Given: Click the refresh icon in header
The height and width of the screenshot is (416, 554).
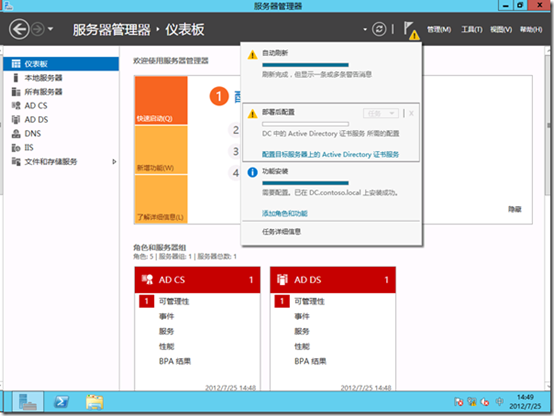Looking at the screenshot, I should 379,29.
